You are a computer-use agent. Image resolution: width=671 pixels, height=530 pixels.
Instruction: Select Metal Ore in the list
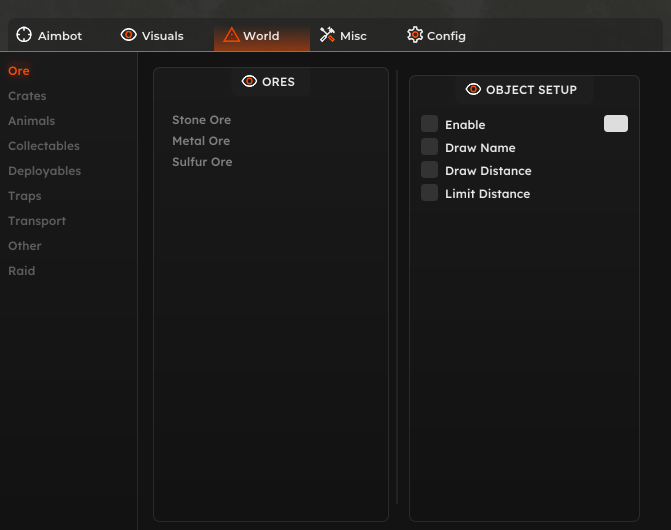pyautogui.click(x=201, y=141)
